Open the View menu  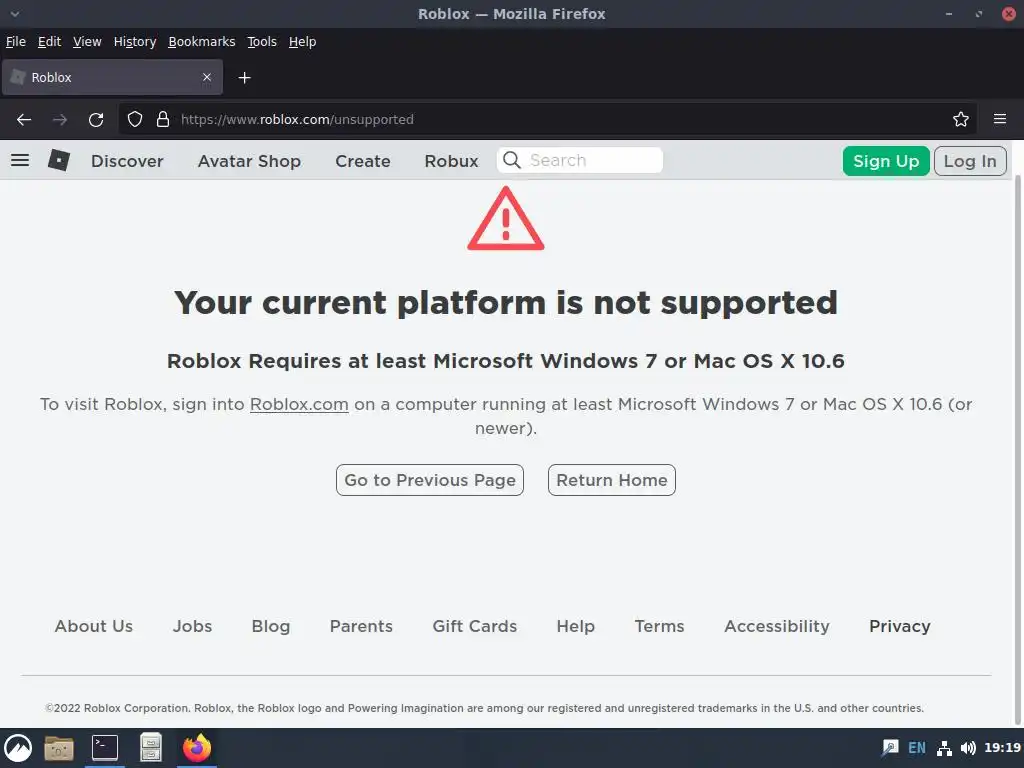[x=87, y=42]
